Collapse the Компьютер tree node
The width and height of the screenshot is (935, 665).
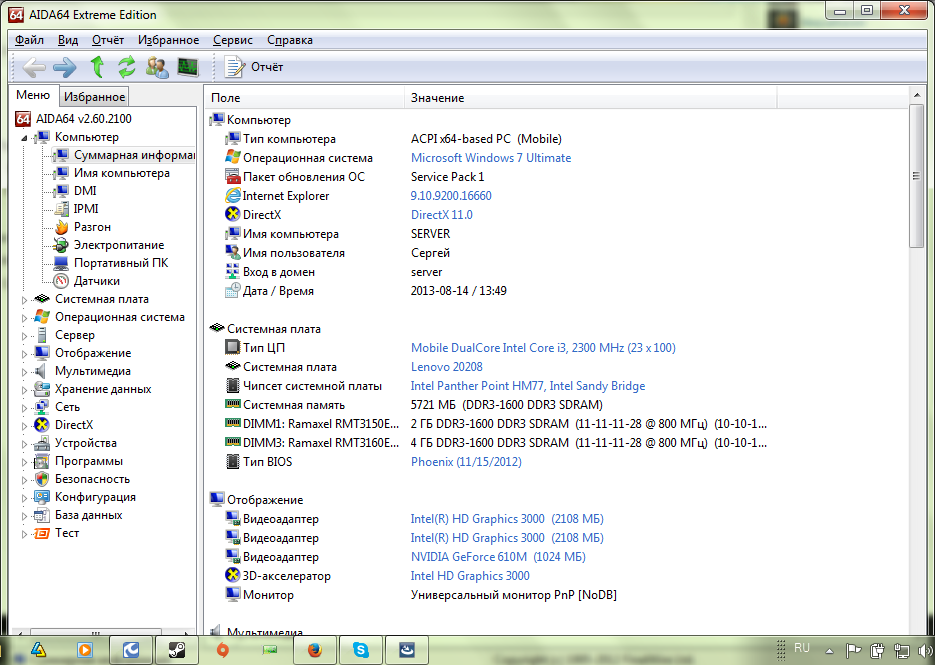click(24, 138)
